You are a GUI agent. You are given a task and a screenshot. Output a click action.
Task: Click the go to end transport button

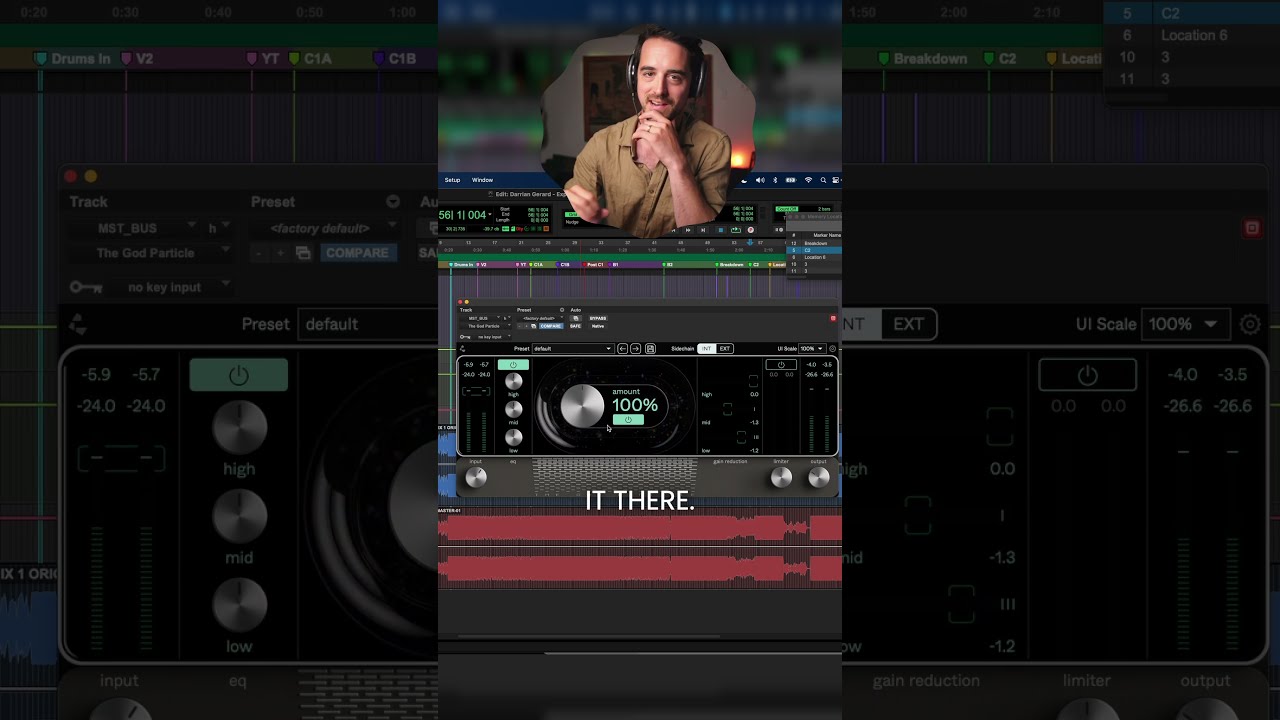[703, 229]
